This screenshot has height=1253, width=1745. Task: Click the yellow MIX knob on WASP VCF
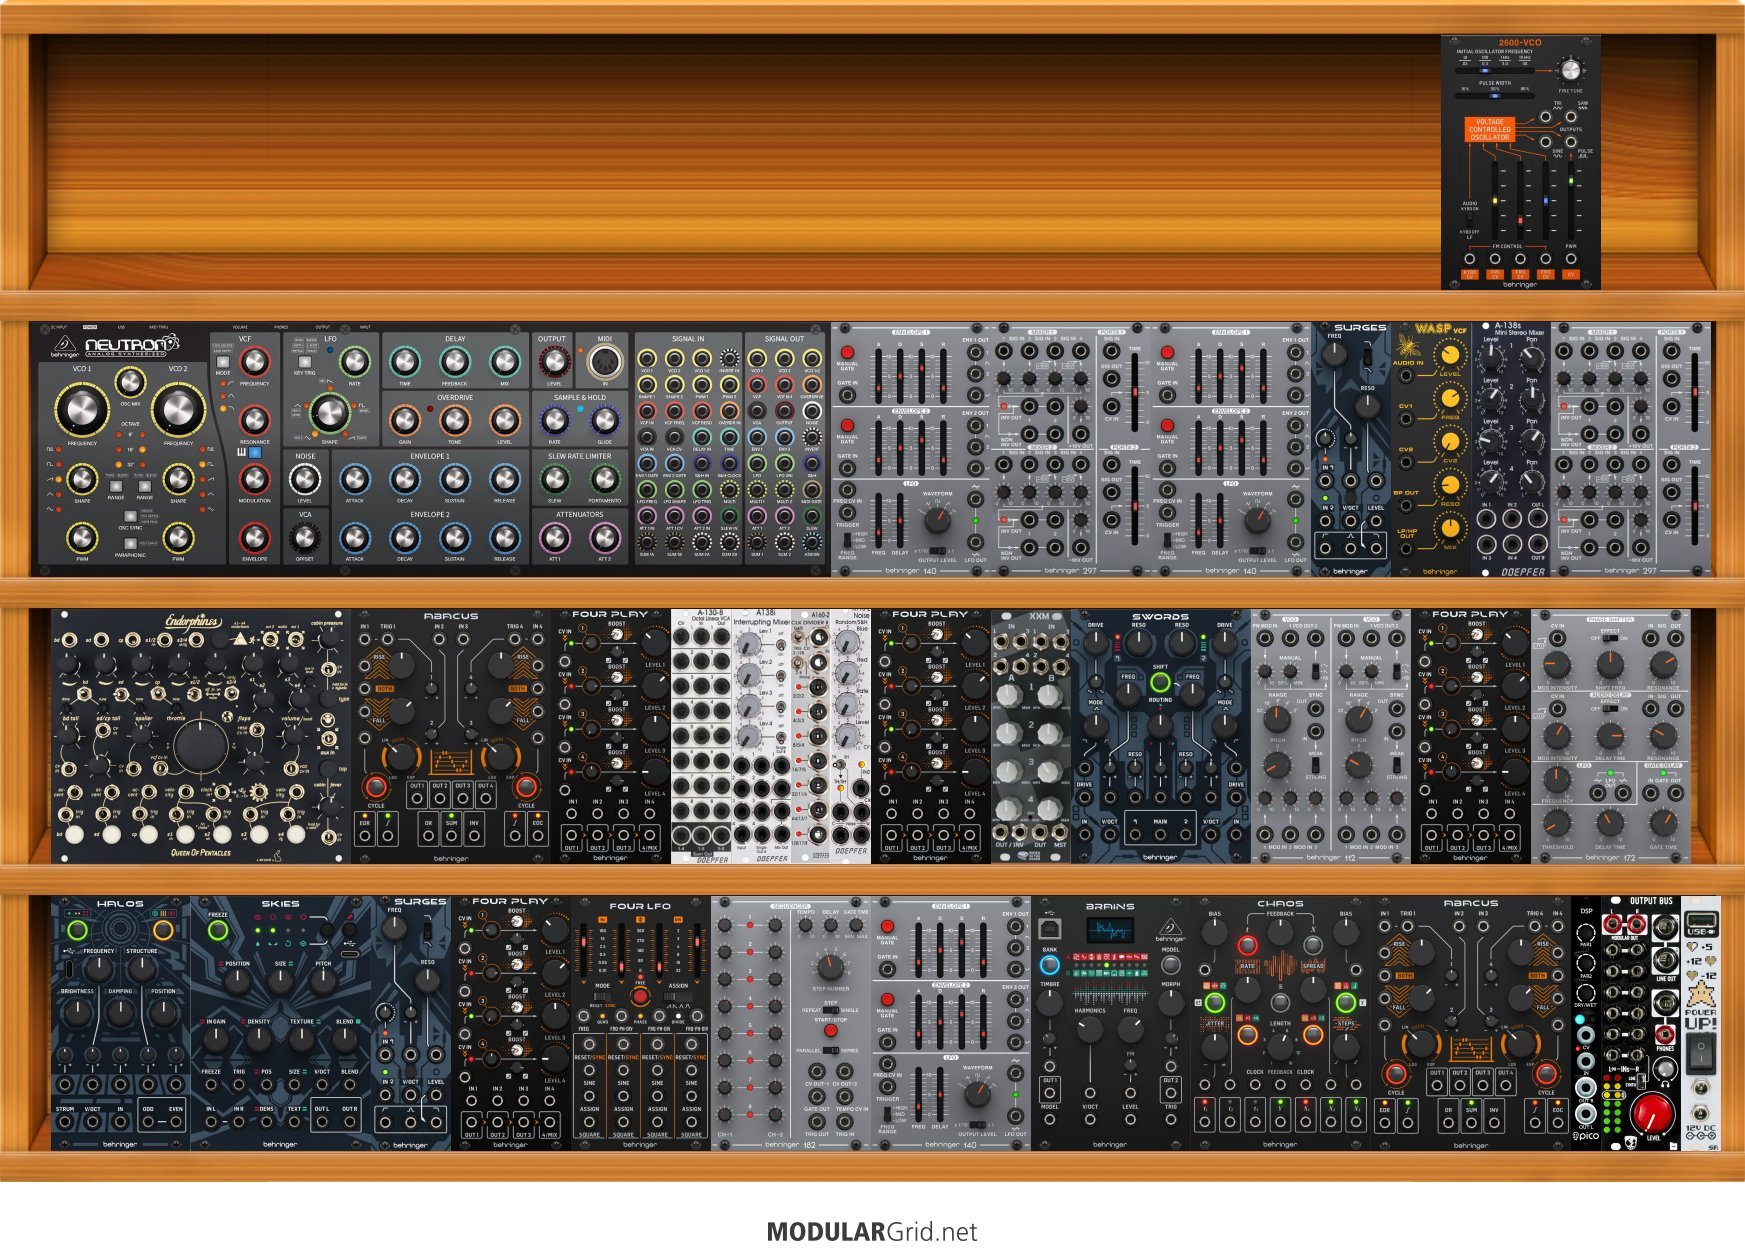1449,528
